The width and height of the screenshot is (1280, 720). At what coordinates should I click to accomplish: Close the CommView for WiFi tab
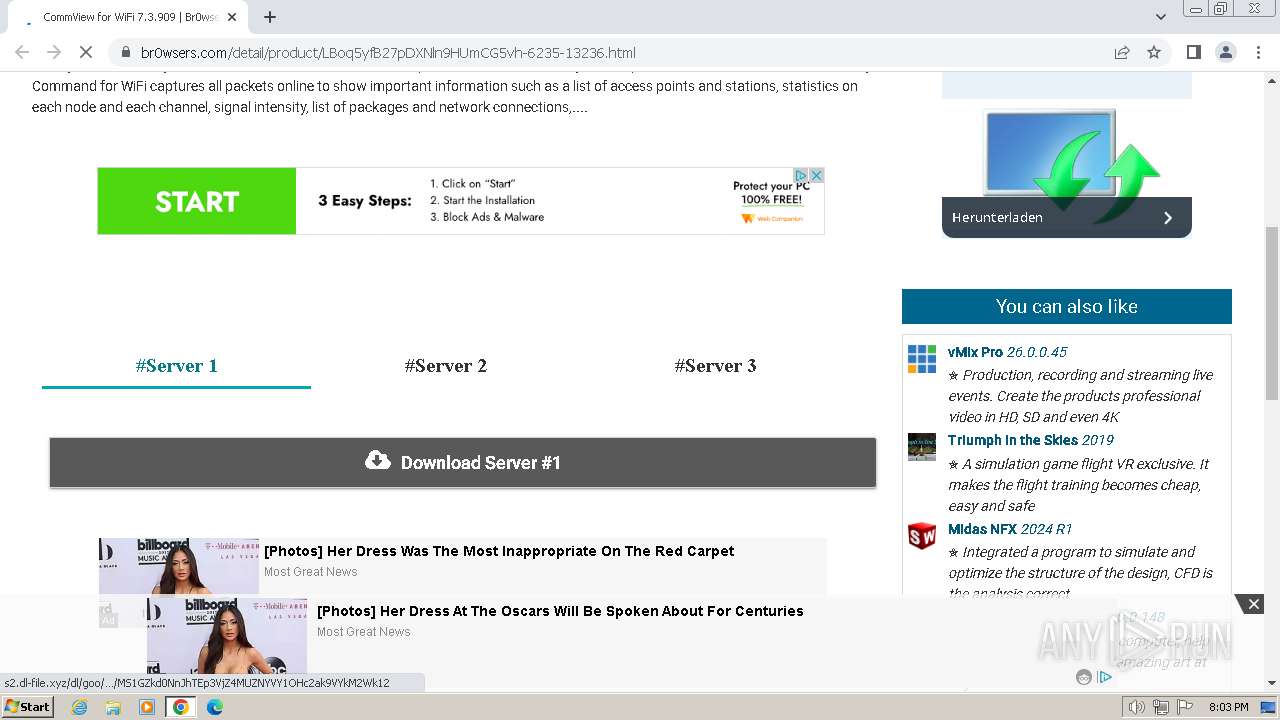(x=233, y=17)
